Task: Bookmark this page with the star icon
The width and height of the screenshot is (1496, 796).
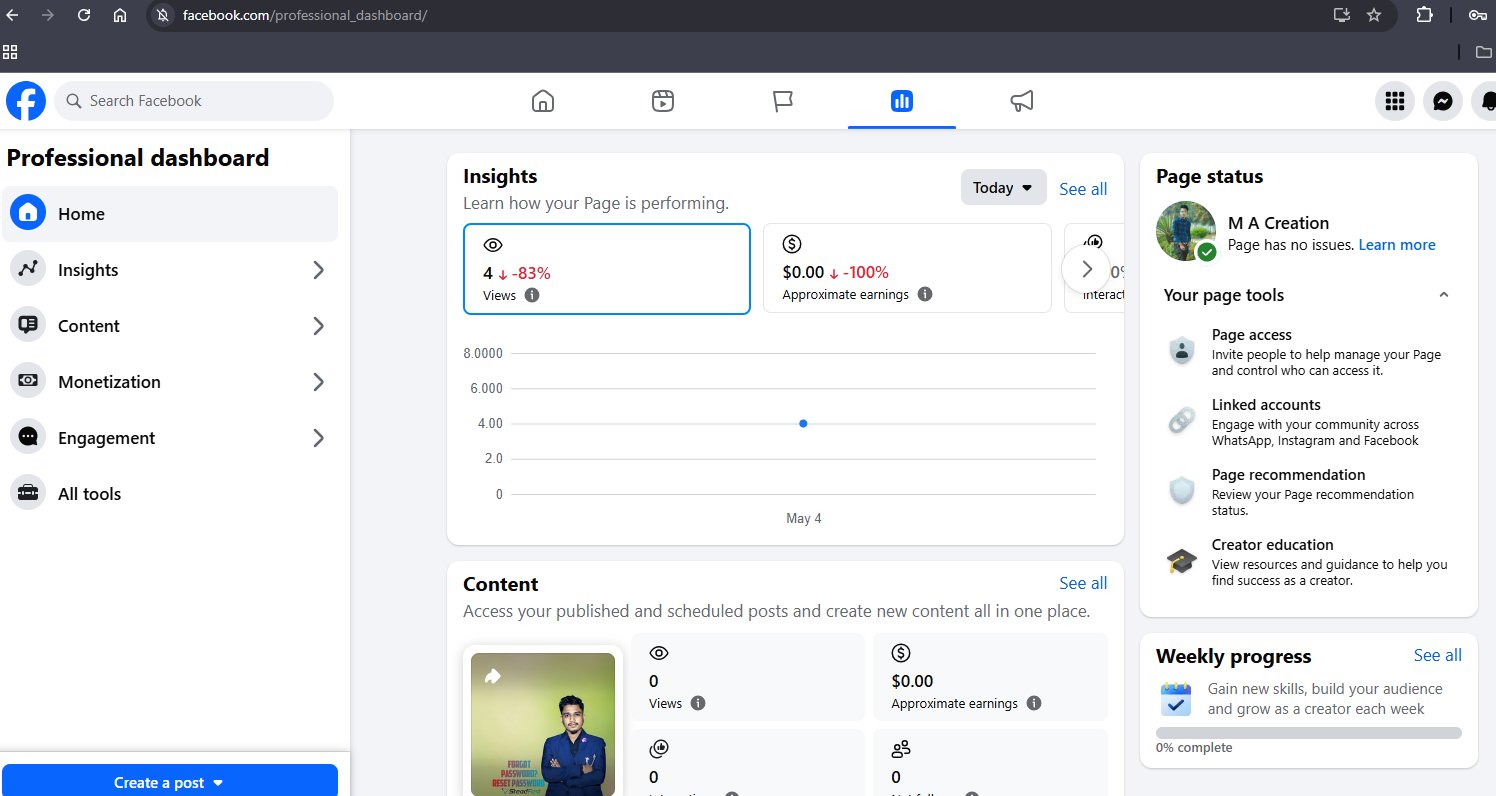Action: [1374, 15]
